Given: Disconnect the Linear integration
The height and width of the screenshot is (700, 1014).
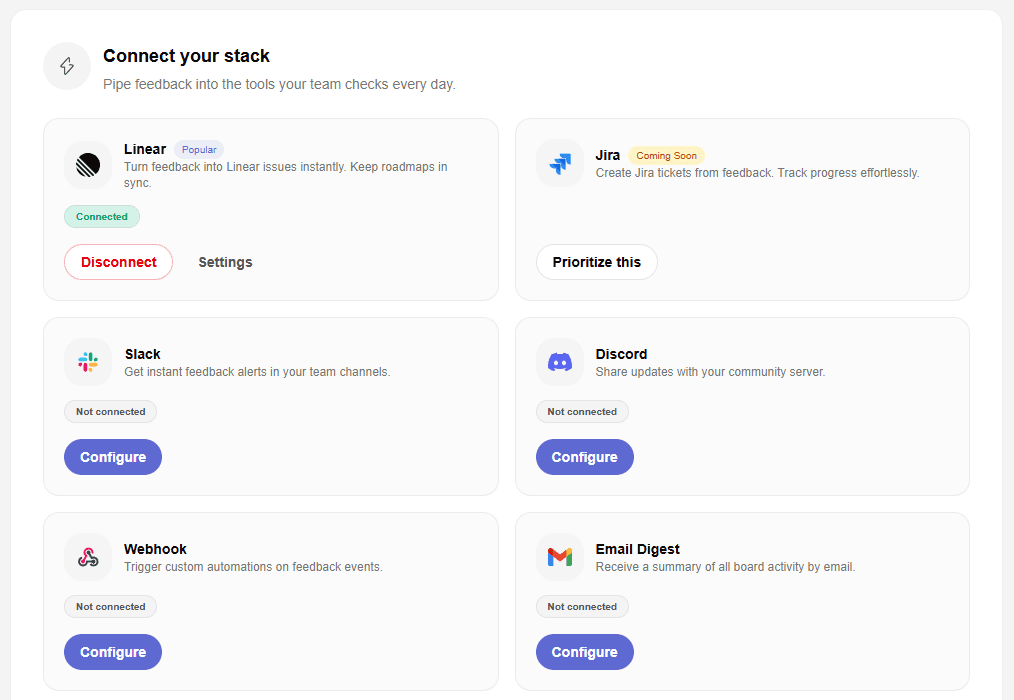Looking at the screenshot, I should pyautogui.click(x=118, y=261).
